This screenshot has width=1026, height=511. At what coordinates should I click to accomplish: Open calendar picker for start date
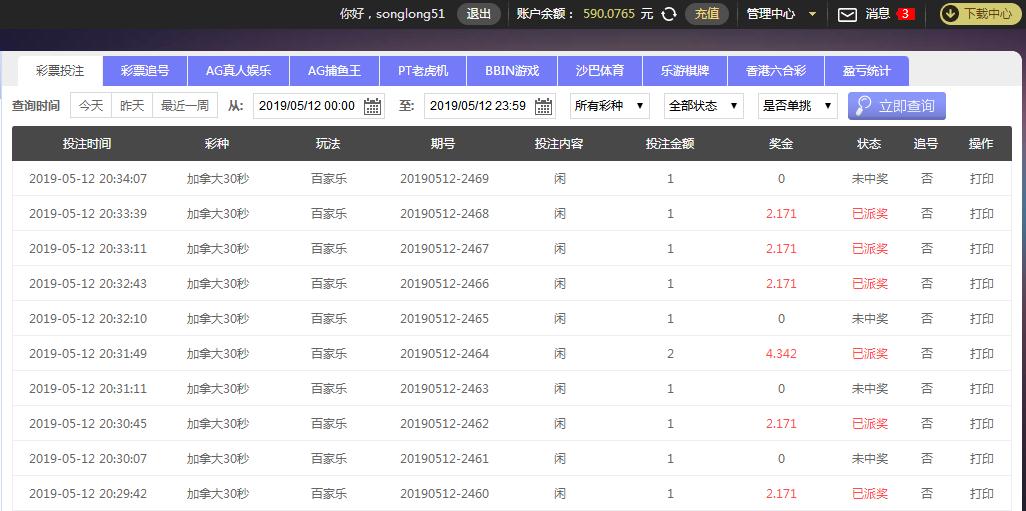tap(372, 106)
